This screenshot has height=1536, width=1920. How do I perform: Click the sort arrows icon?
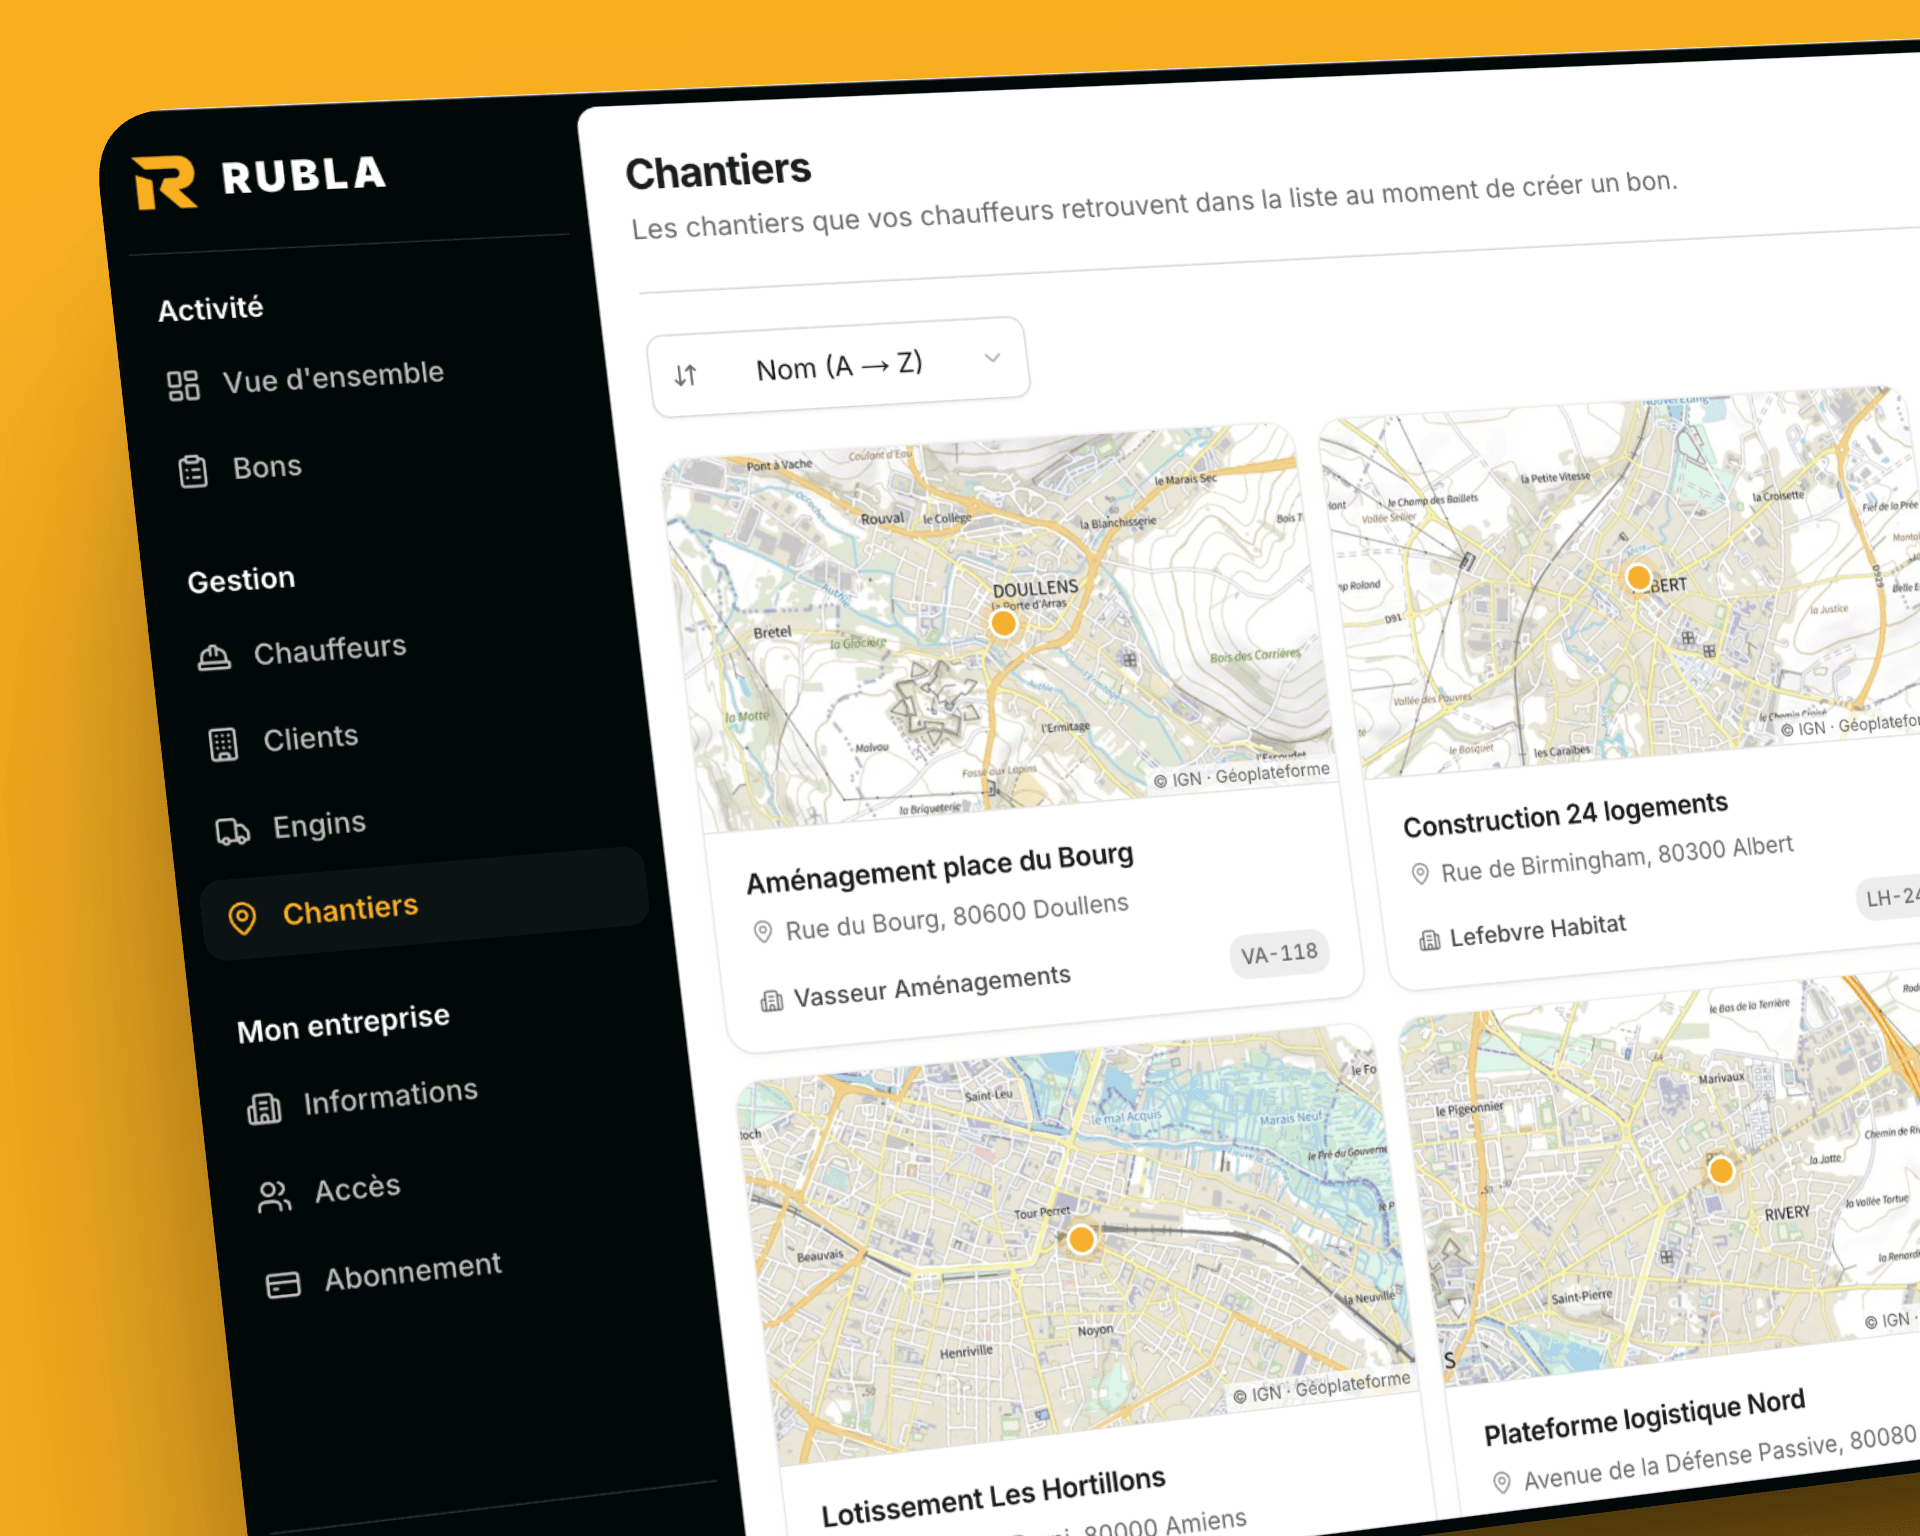[685, 376]
